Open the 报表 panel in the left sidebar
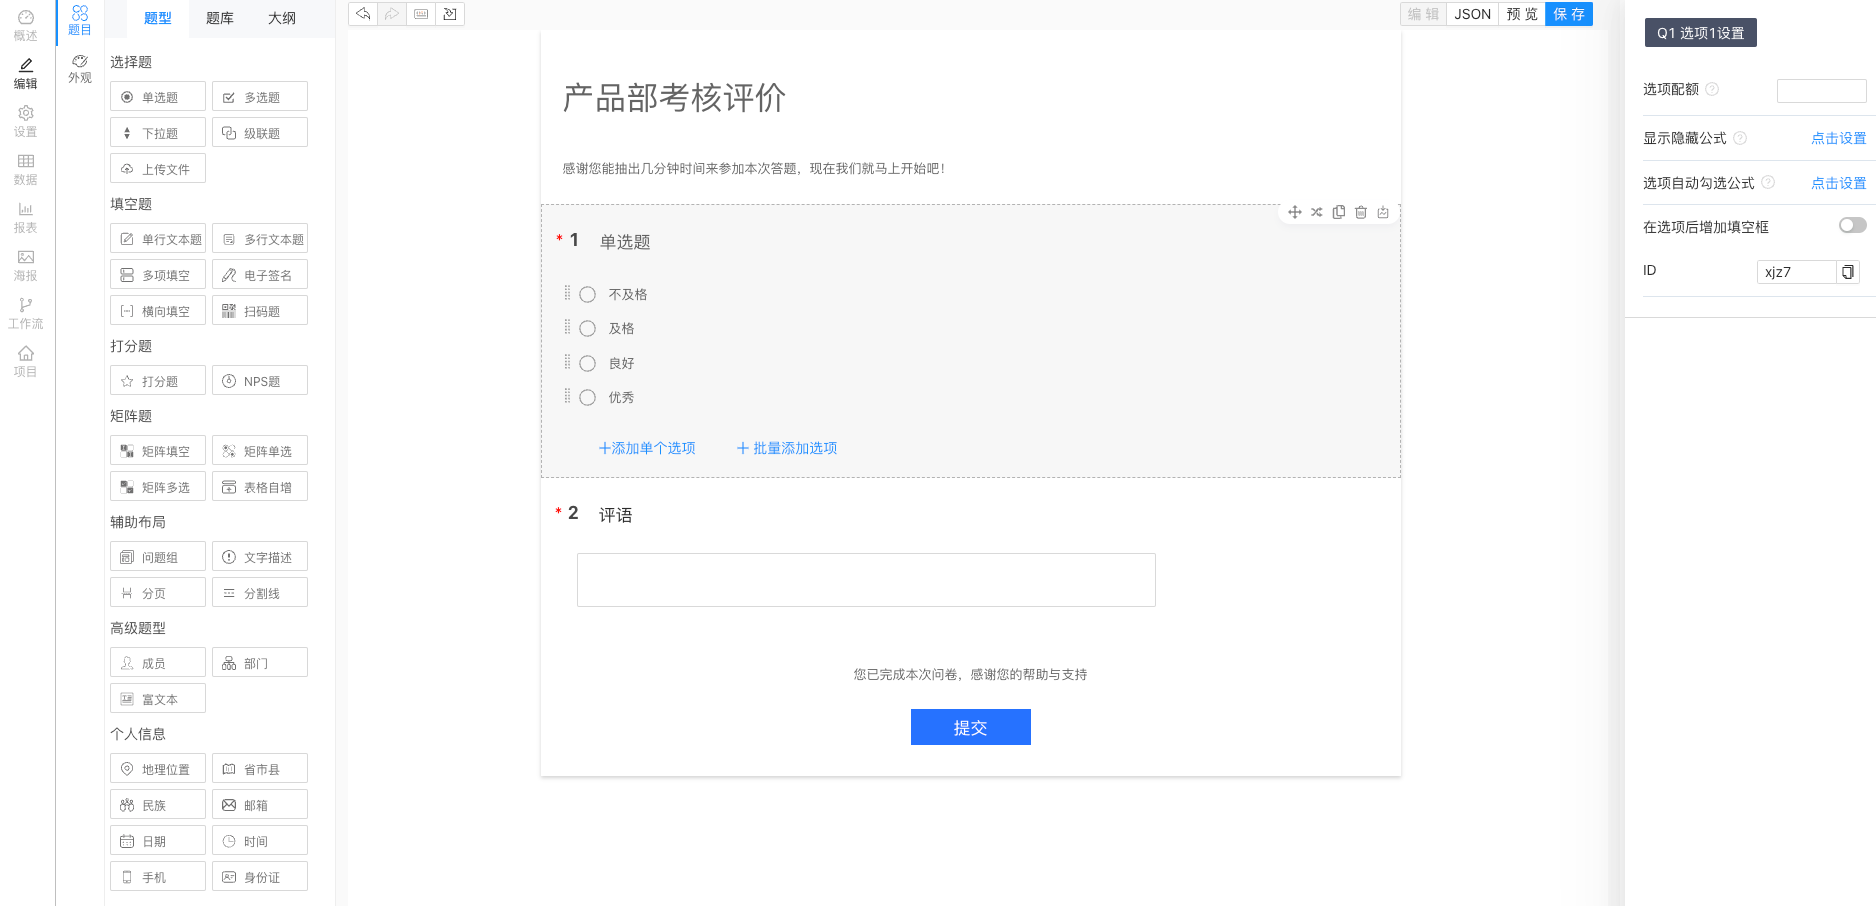 coord(26,216)
